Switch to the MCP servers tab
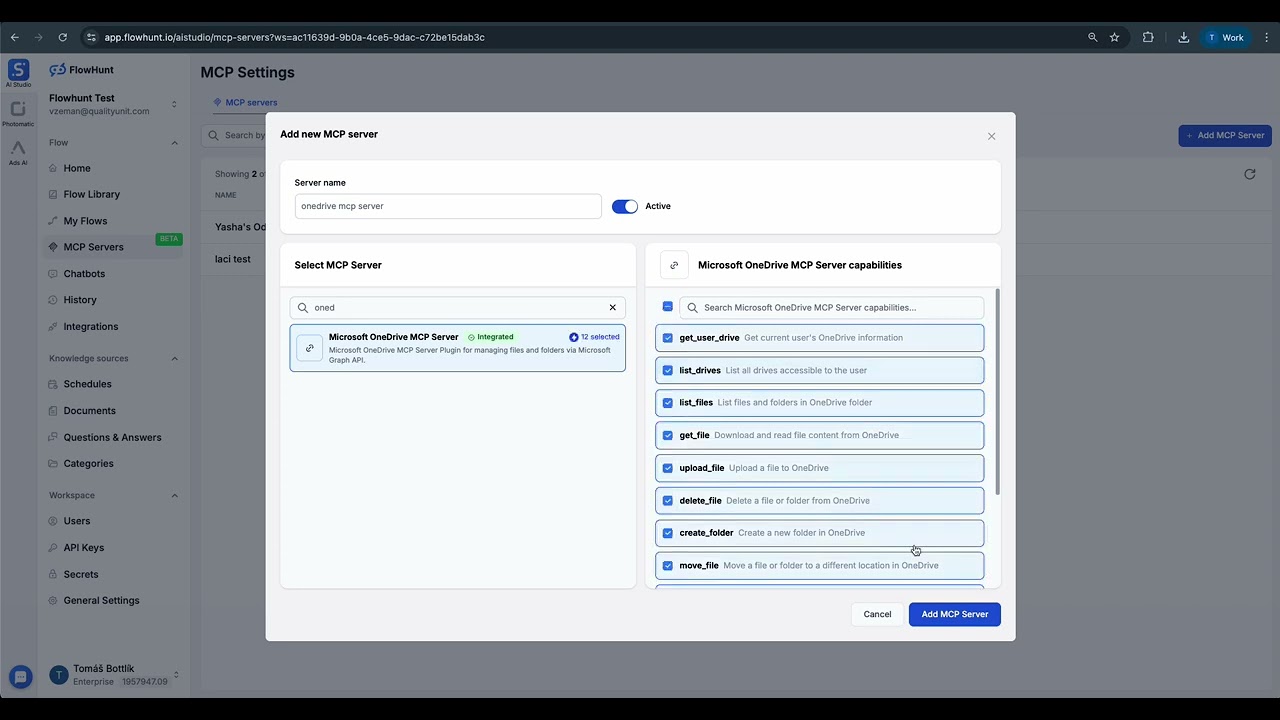The height and width of the screenshot is (720, 1280). click(245, 102)
